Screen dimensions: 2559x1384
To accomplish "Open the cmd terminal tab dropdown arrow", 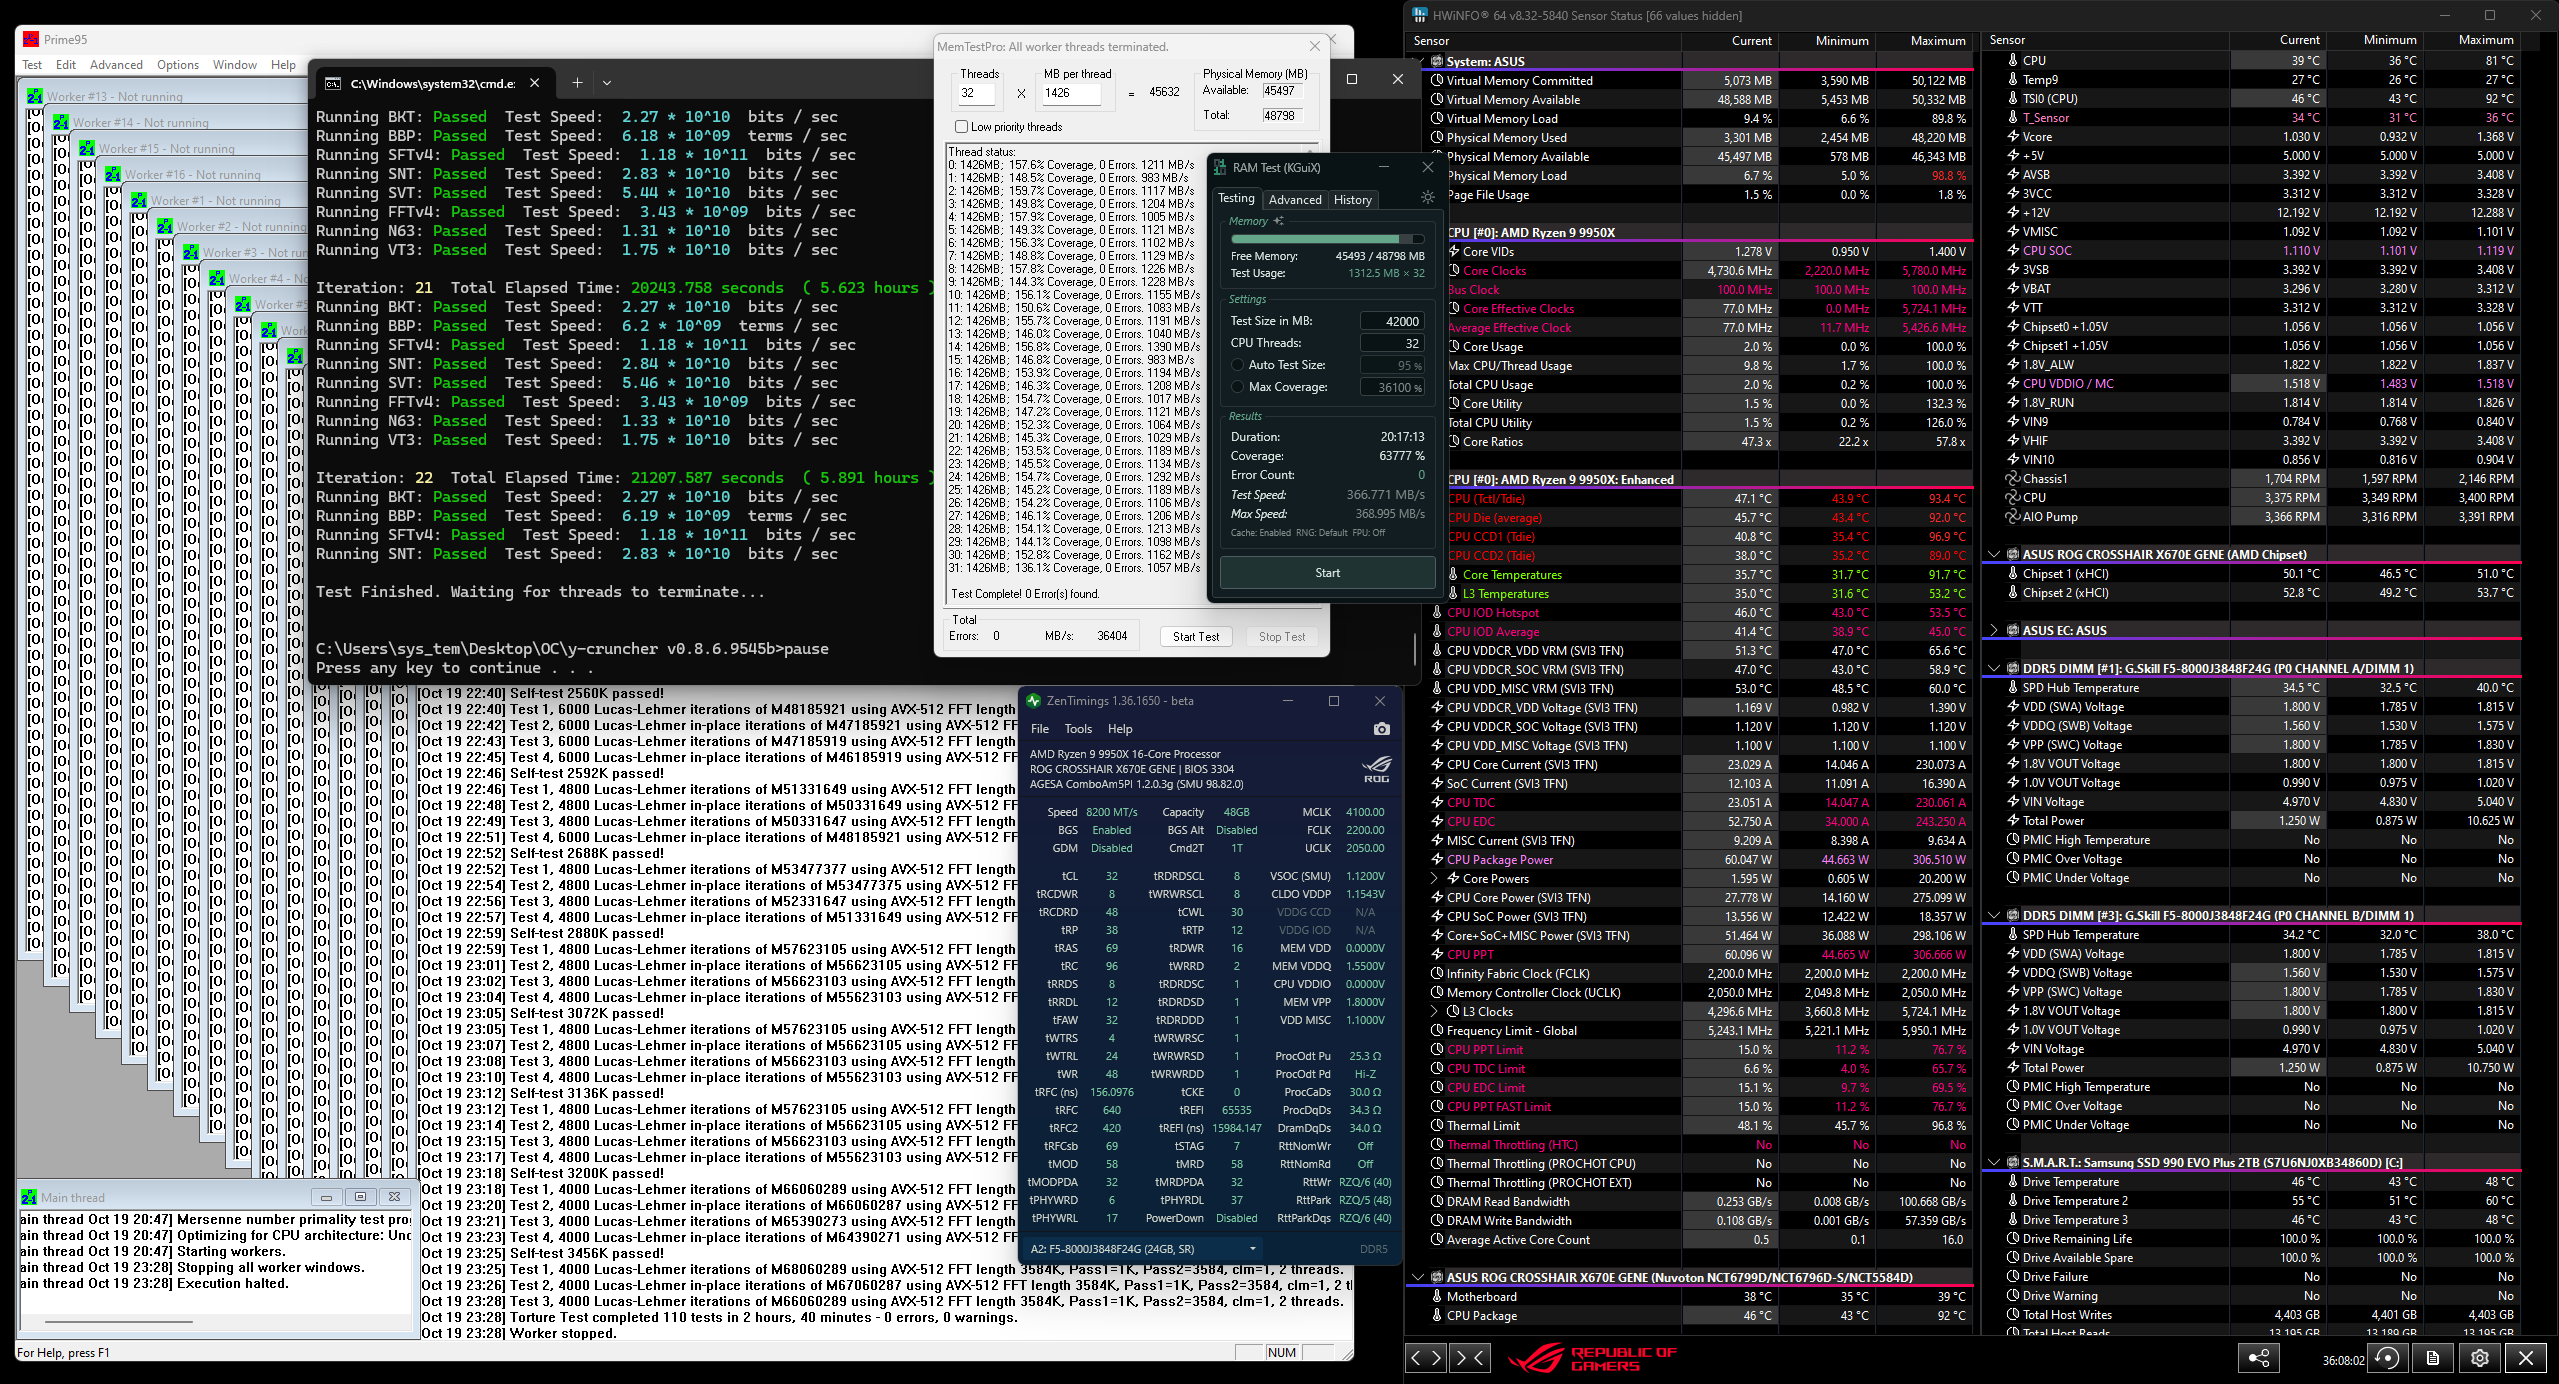I will point(607,83).
